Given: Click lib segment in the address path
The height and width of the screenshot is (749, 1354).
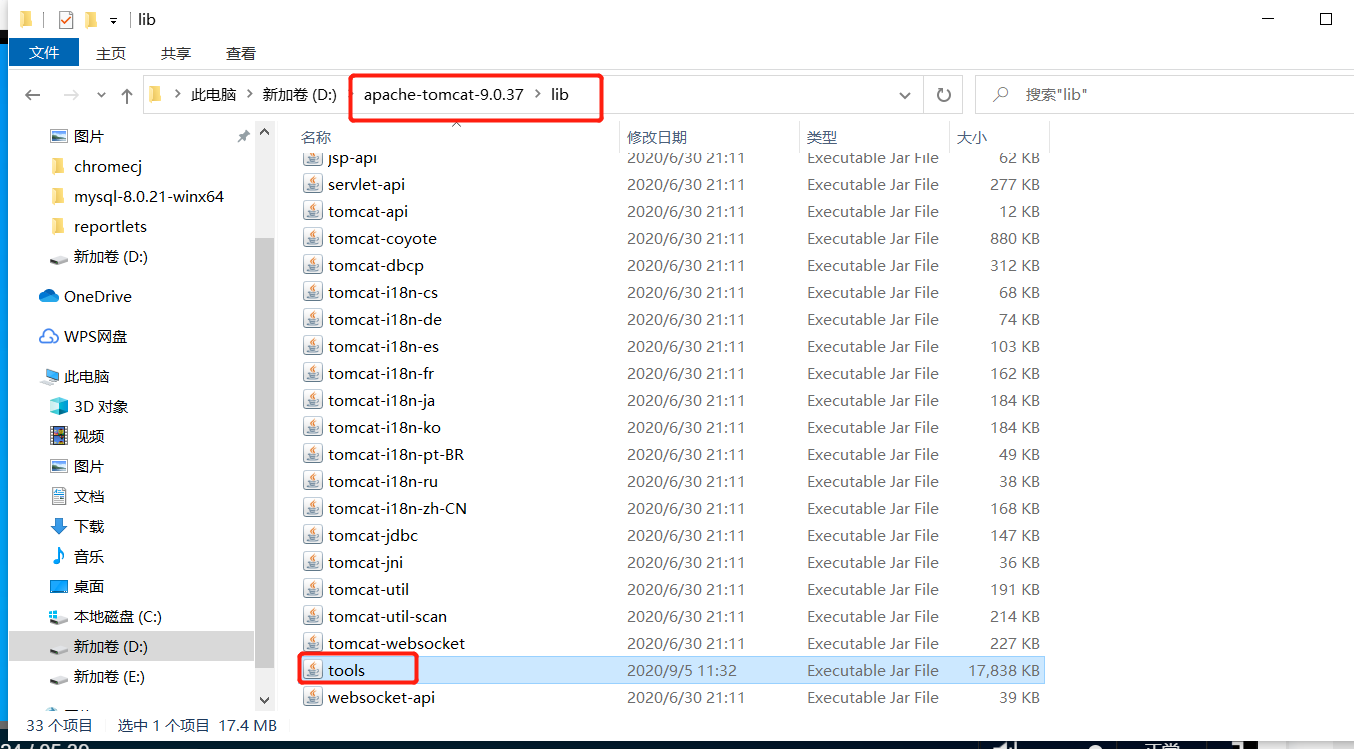Looking at the screenshot, I should coord(559,95).
